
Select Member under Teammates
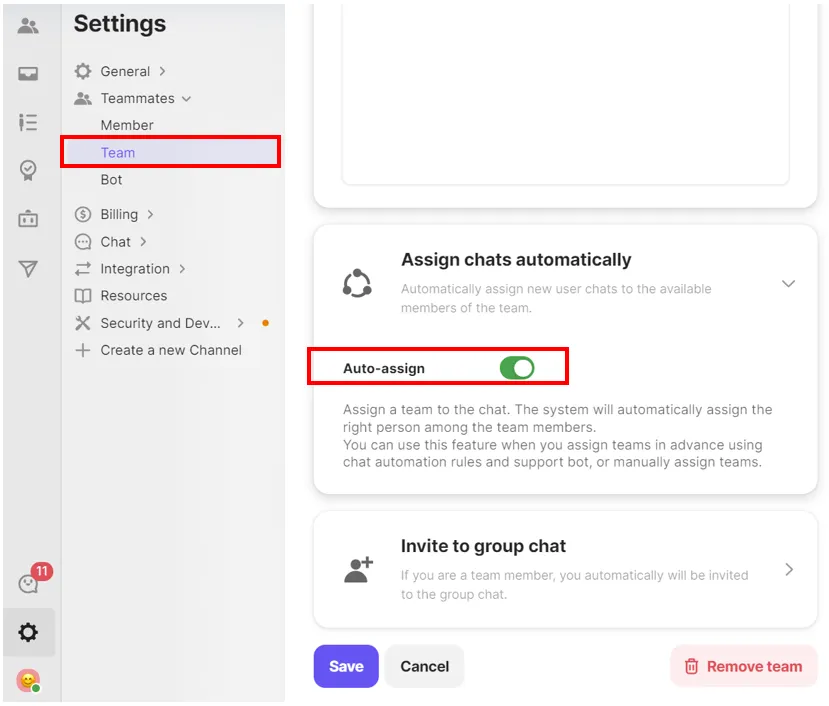tap(127, 125)
